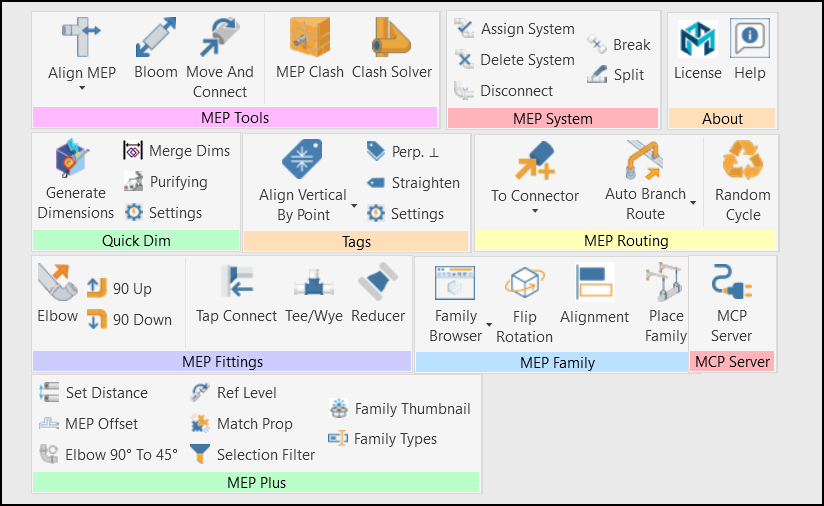The image size is (824, 506).
Task: Click the MEP Routing panel title
Action: [626, 241]
